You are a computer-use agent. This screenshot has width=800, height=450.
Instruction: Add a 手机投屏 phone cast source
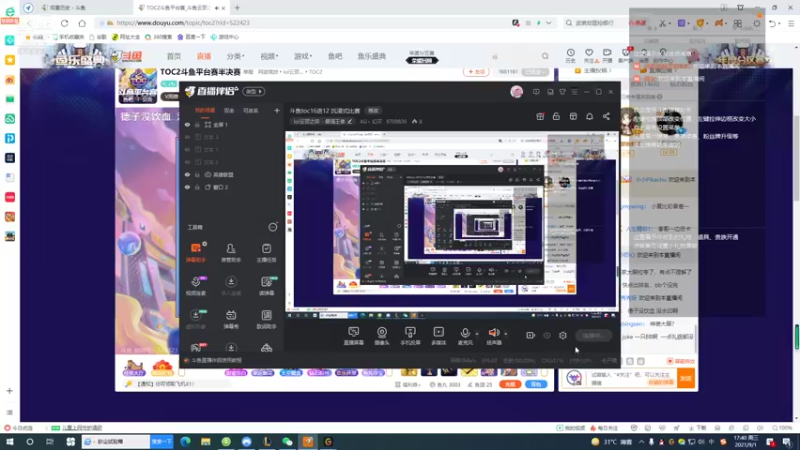(410, 336)
